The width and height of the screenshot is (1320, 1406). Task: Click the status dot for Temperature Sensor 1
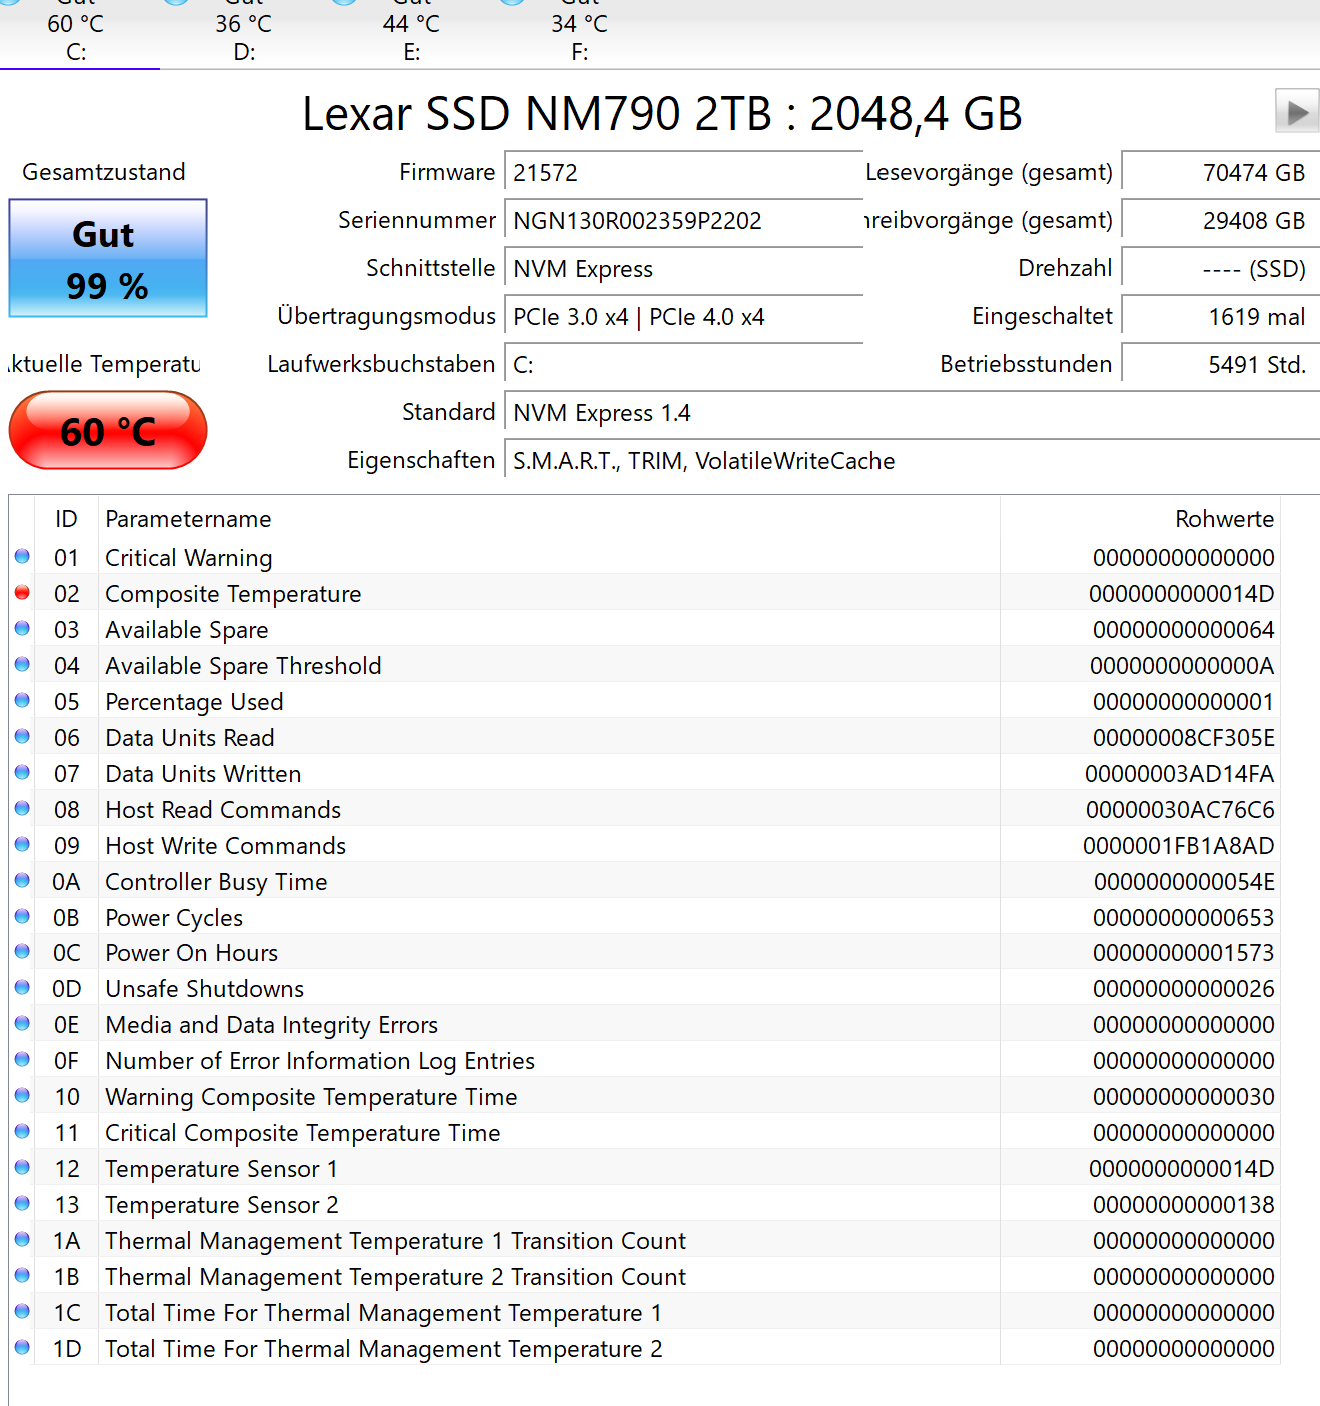(22, 1167)
